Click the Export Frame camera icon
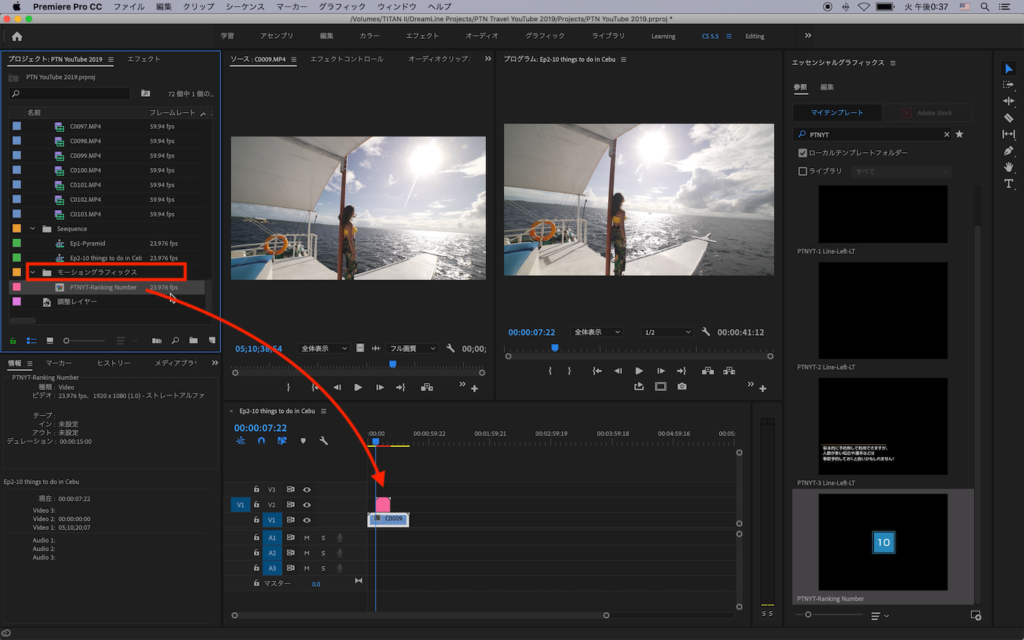The height and width of the screenshot is (640, 1024). pos(682,386)
